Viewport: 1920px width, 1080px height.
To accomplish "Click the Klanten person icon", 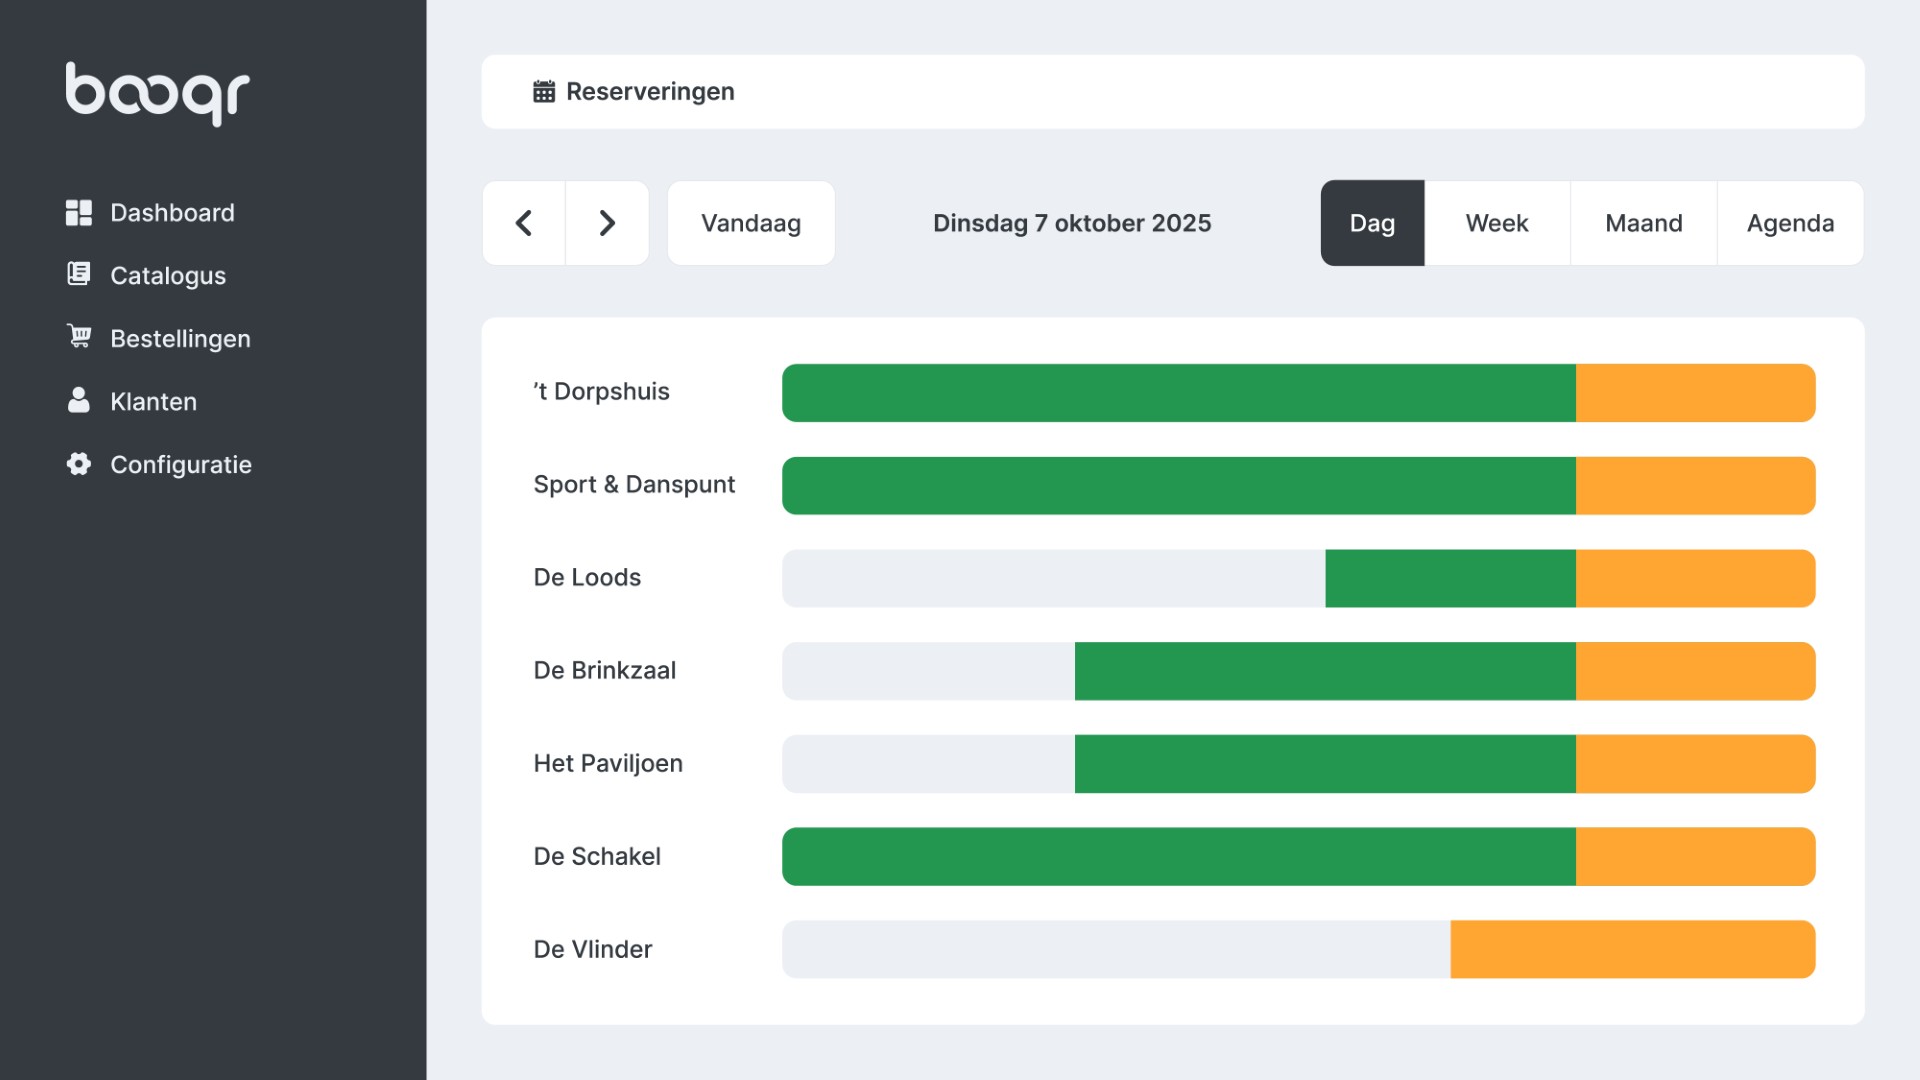I will coord(78,400).
